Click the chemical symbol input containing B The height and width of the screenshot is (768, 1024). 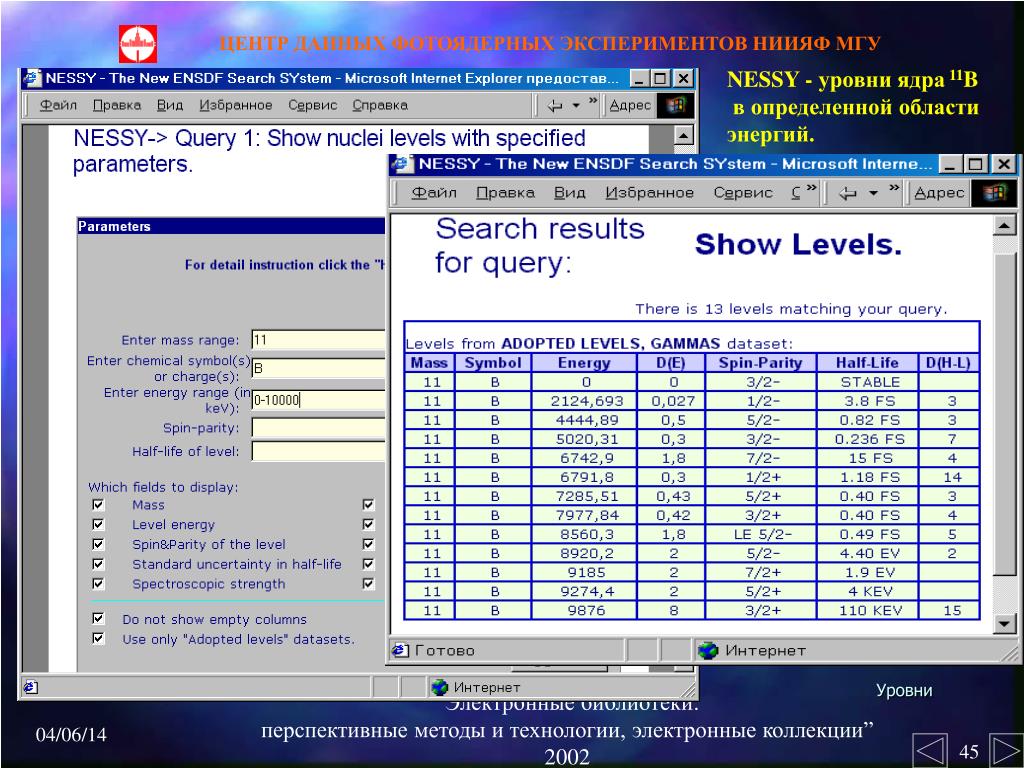pyautogui.click(x=319, y=368)
